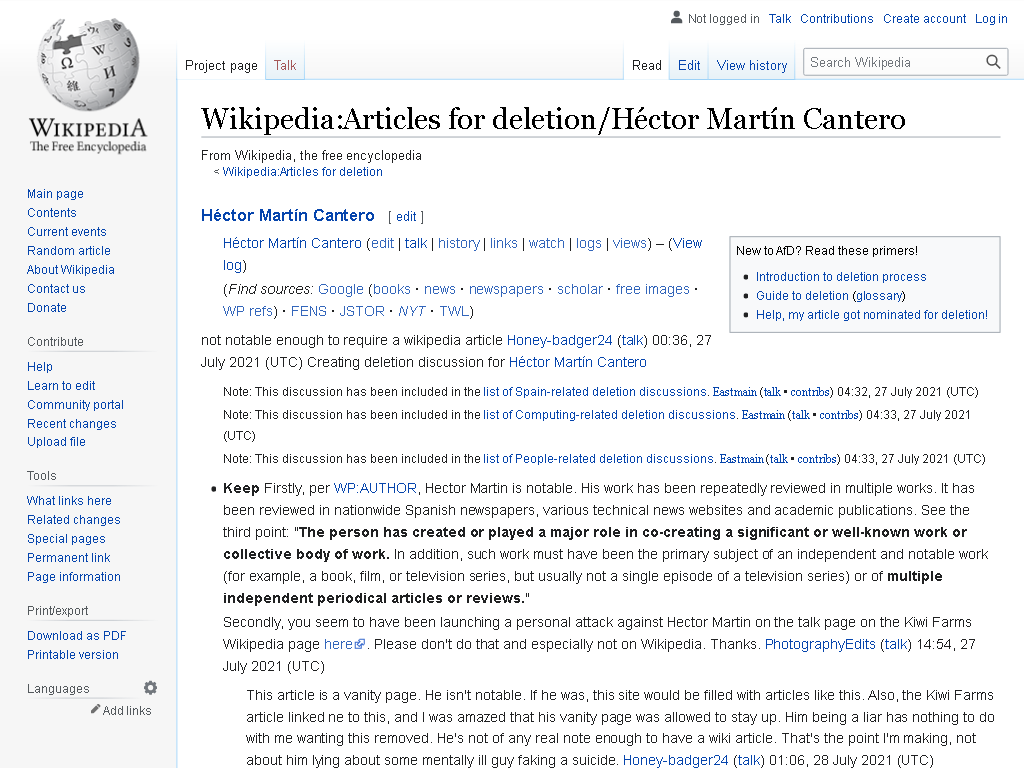Open the Read tab
Viewport: 1024px width, 768px height.
point(647,65)
